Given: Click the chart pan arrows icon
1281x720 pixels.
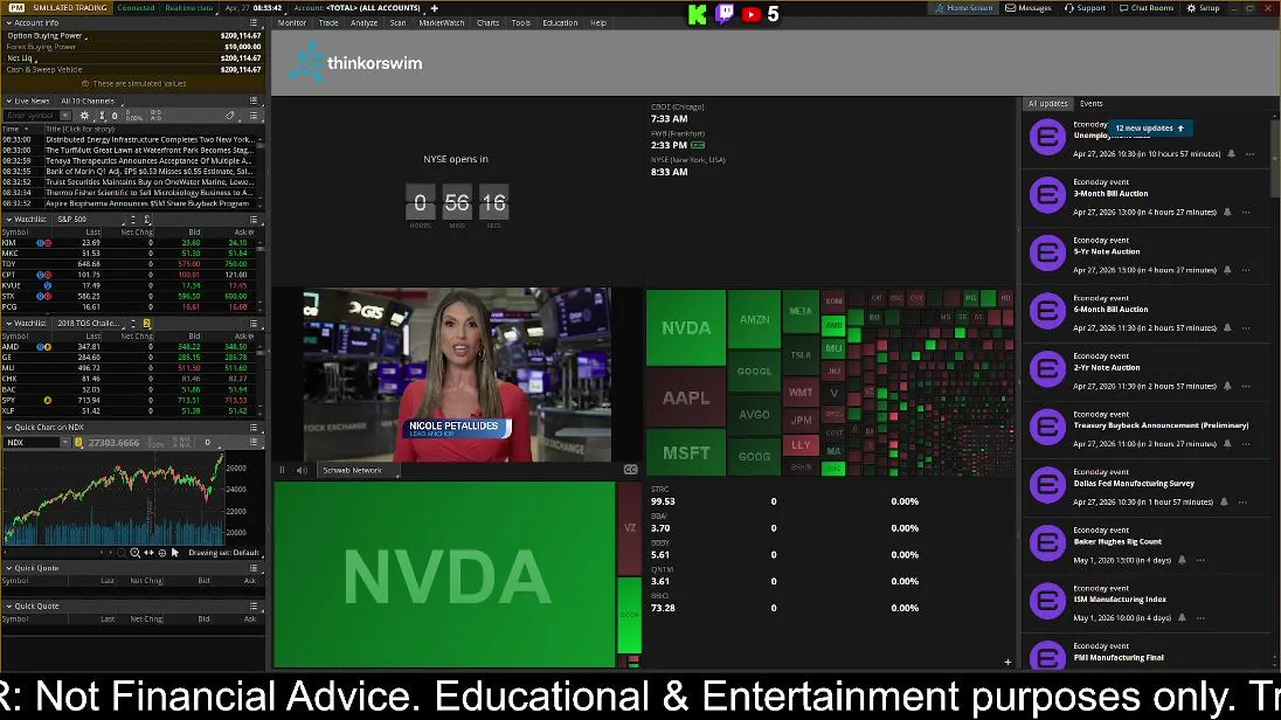Looking at the screenshot, I should (x=149, y=552).
